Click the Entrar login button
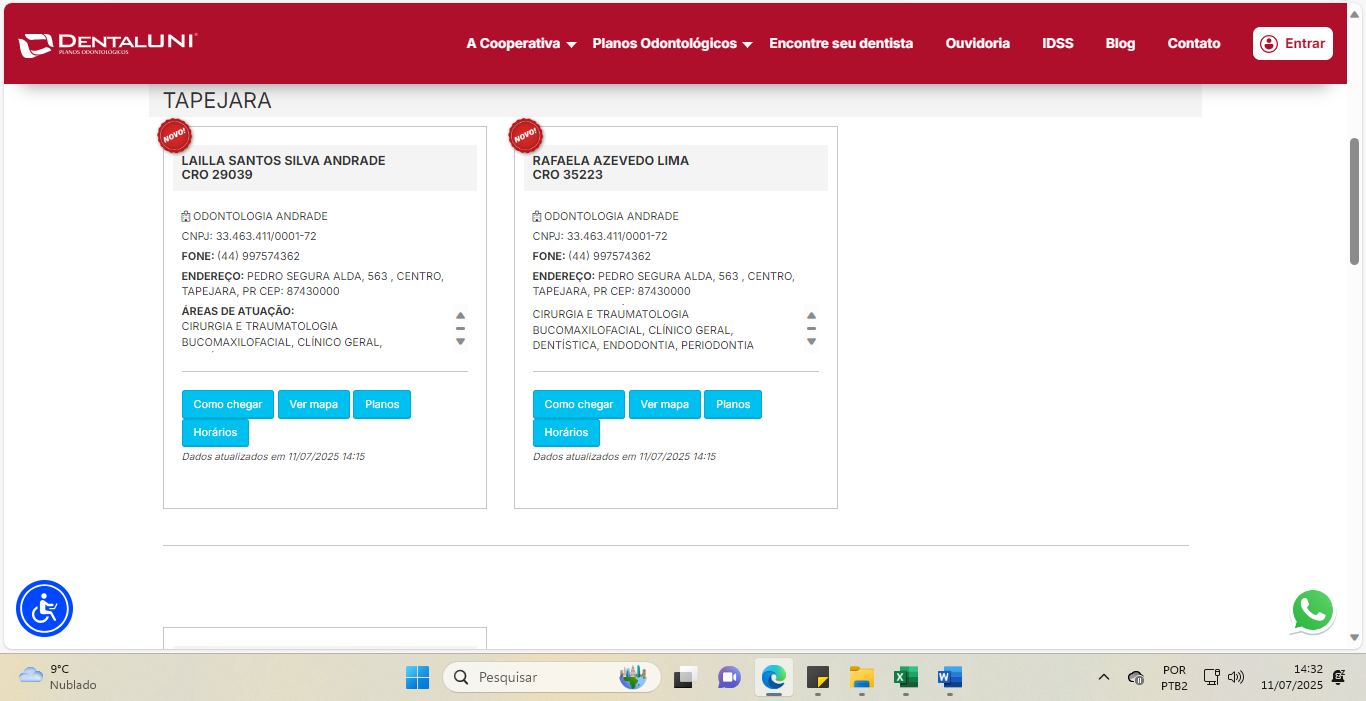 pyautogui.click(x=1293, y=44)
